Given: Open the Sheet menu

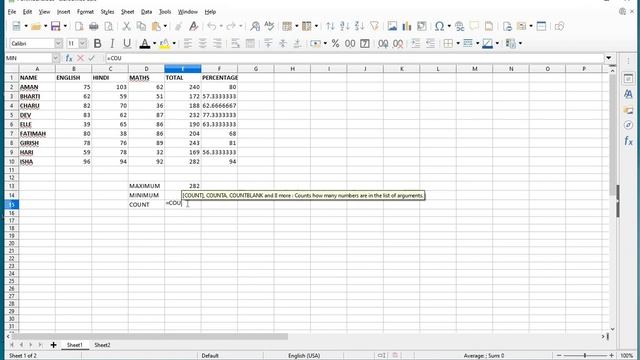Looking at the screenshot, I should point(127,12).
